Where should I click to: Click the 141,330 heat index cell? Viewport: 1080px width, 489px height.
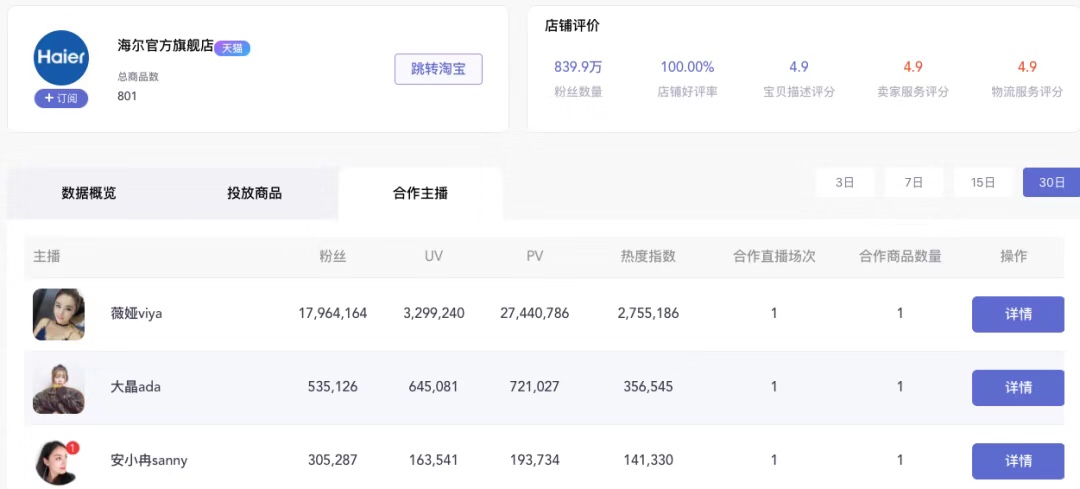[x=648, y=460]
